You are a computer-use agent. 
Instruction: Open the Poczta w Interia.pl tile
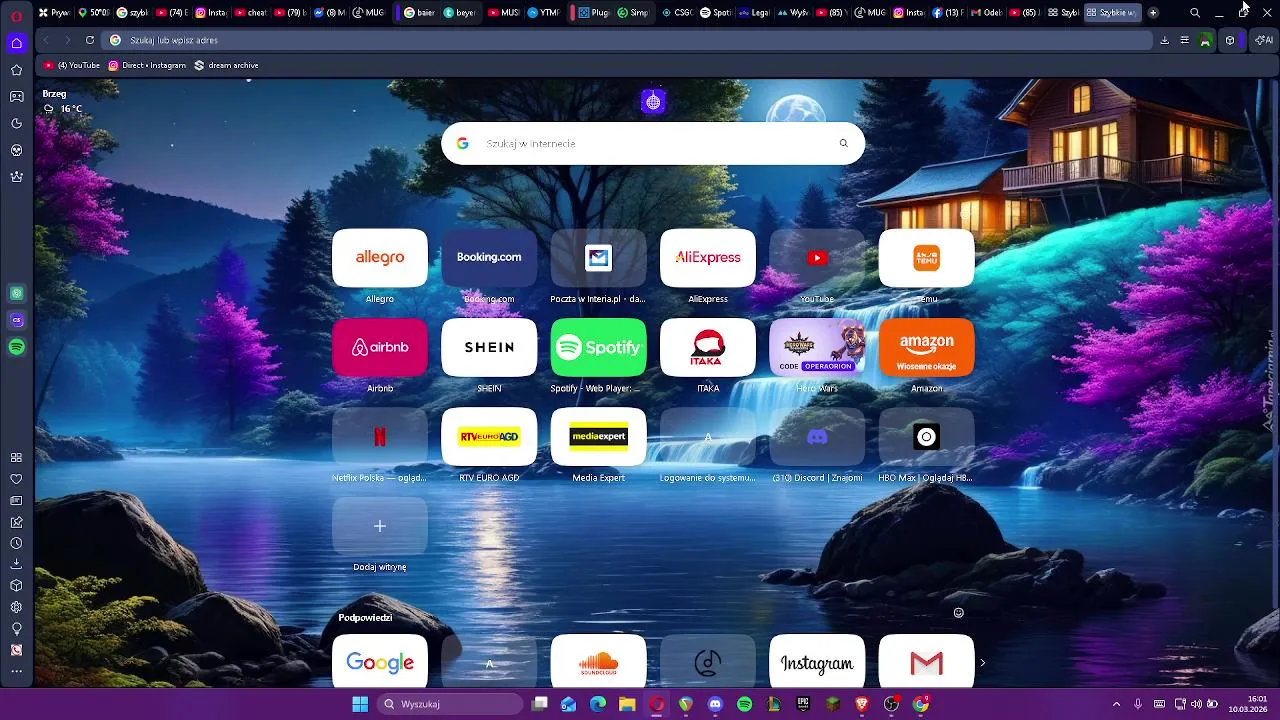(x=598, y=258)
